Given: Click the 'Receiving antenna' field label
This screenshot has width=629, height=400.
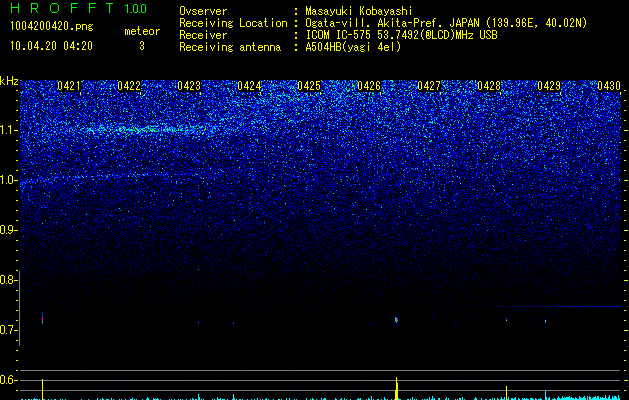Looking at the screenshot, I should point(230,47).
